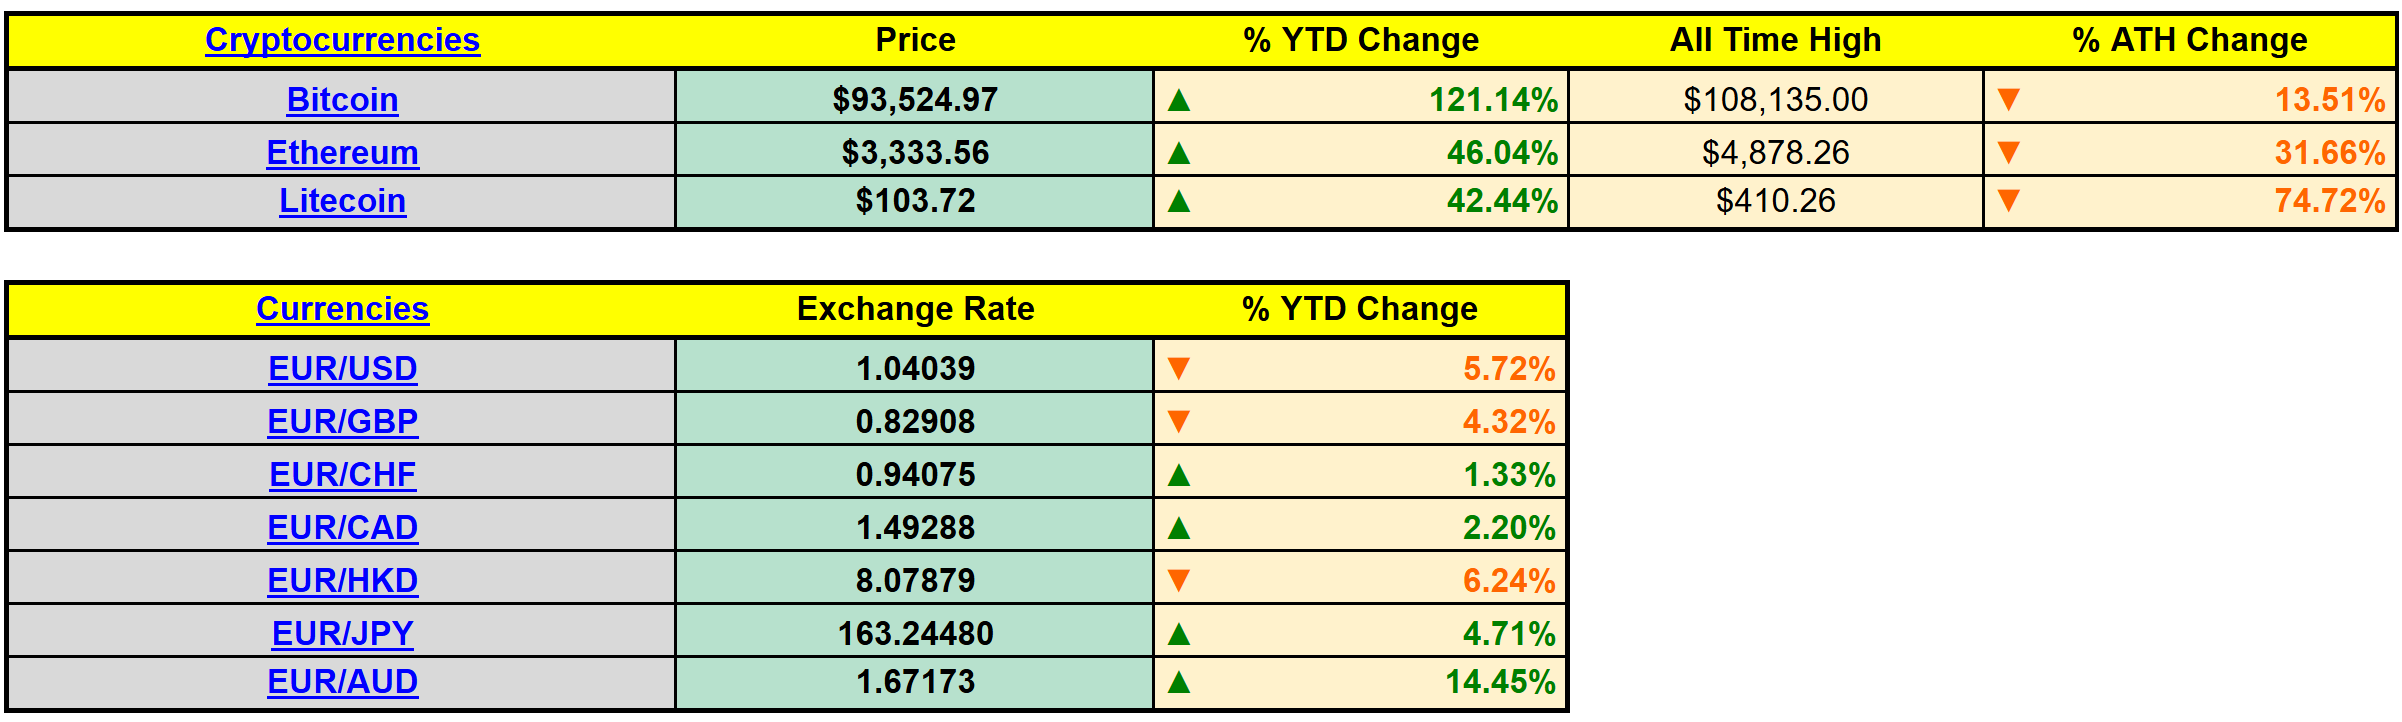This screenshot has height=722, width=2402.
Task: Click Ethereum's orange ATH down arrow
Action: [2008, 153]
